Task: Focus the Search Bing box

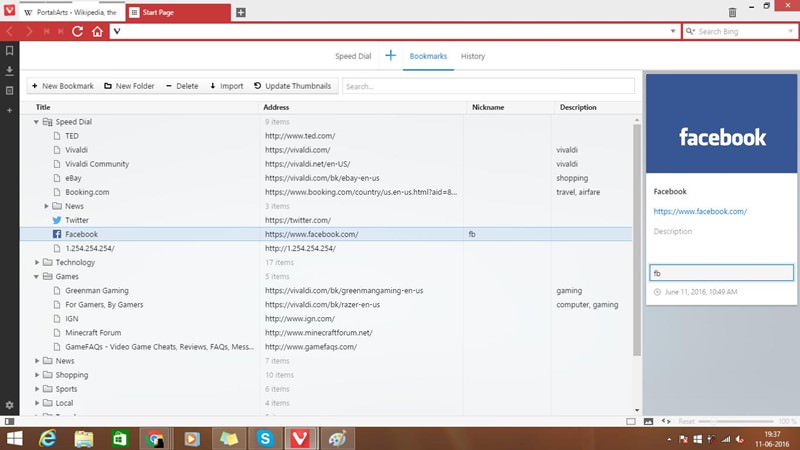Action: tap(739, 32)
